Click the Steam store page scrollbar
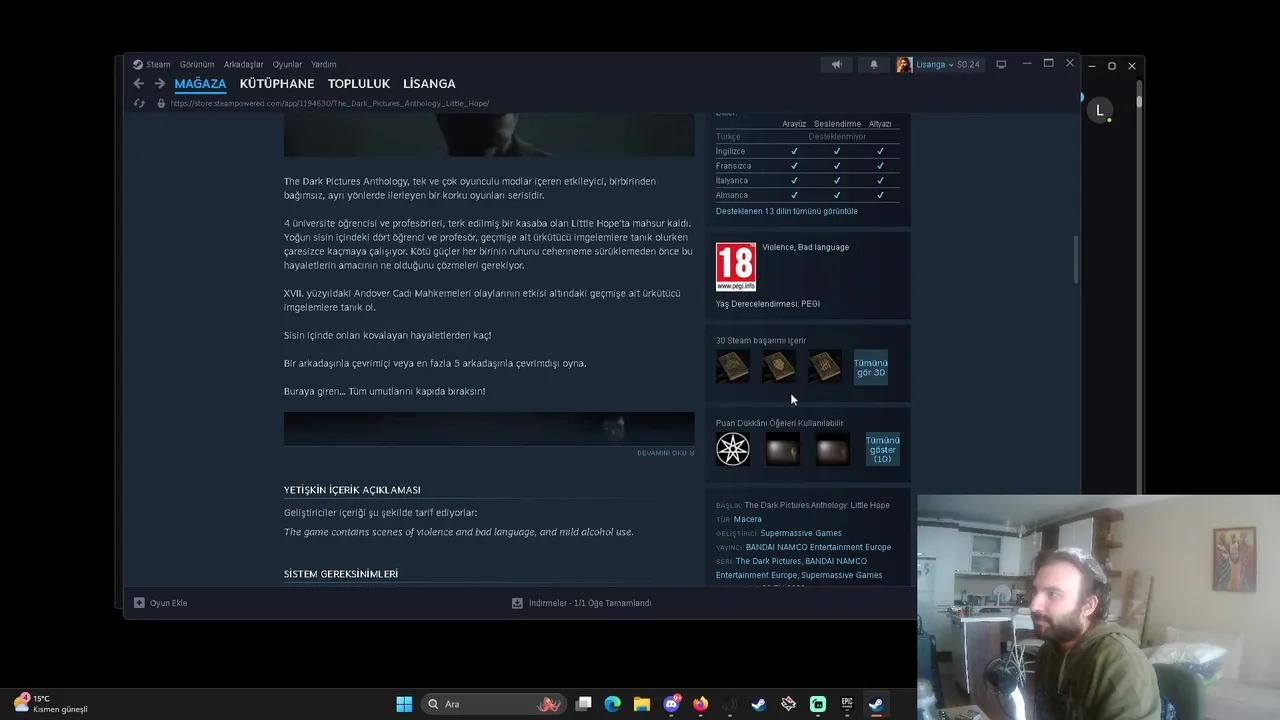The height and width of the screenshot is (720, 1280). pyautogui.click(x=1077, y=259)
